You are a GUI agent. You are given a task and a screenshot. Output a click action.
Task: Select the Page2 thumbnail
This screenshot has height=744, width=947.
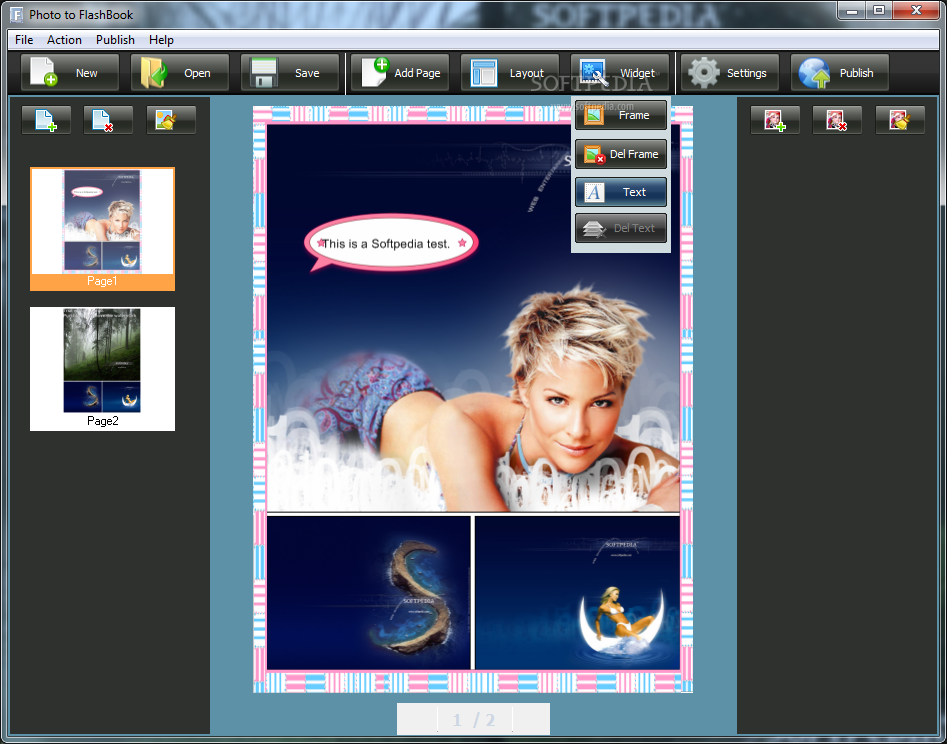(103, 369)
